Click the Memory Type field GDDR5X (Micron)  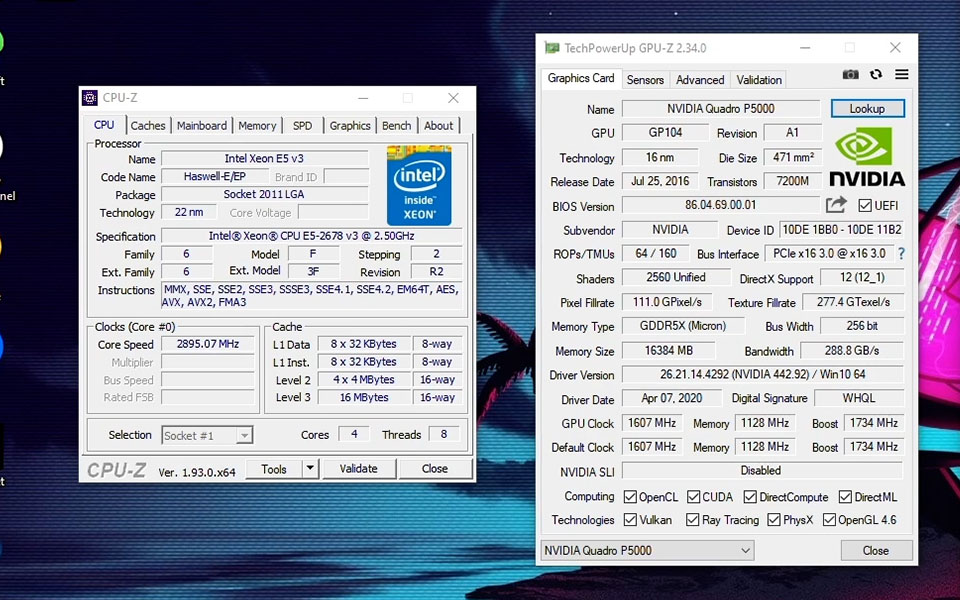click(x=683, y=326)
